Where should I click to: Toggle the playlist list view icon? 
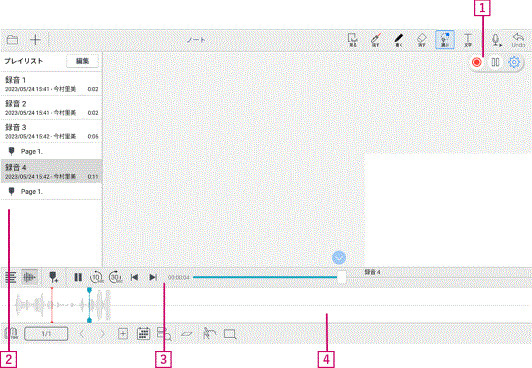[x=11, y=277]
